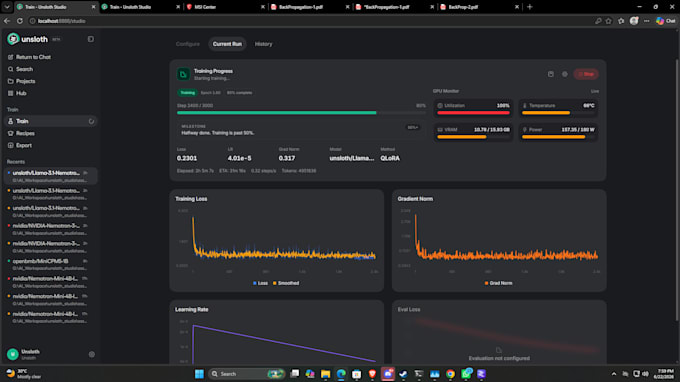Screen dimensions: 680x382
Task: Click the 50%+ milestone badge
Action: tap(412, 127)
